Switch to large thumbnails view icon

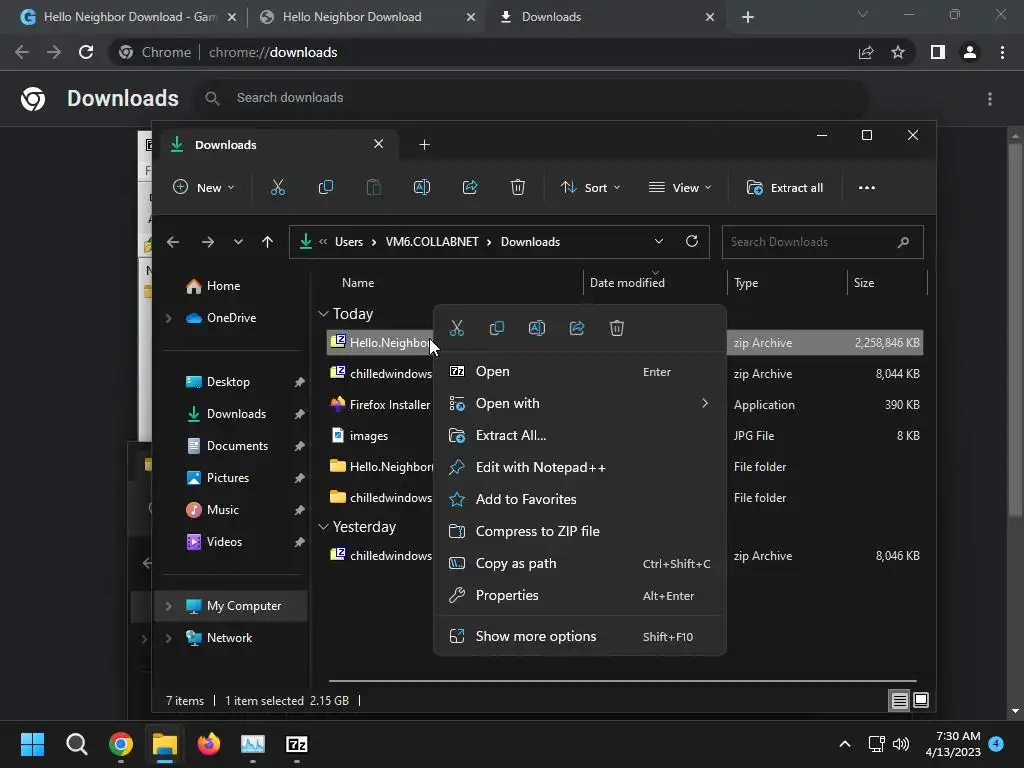921,701
